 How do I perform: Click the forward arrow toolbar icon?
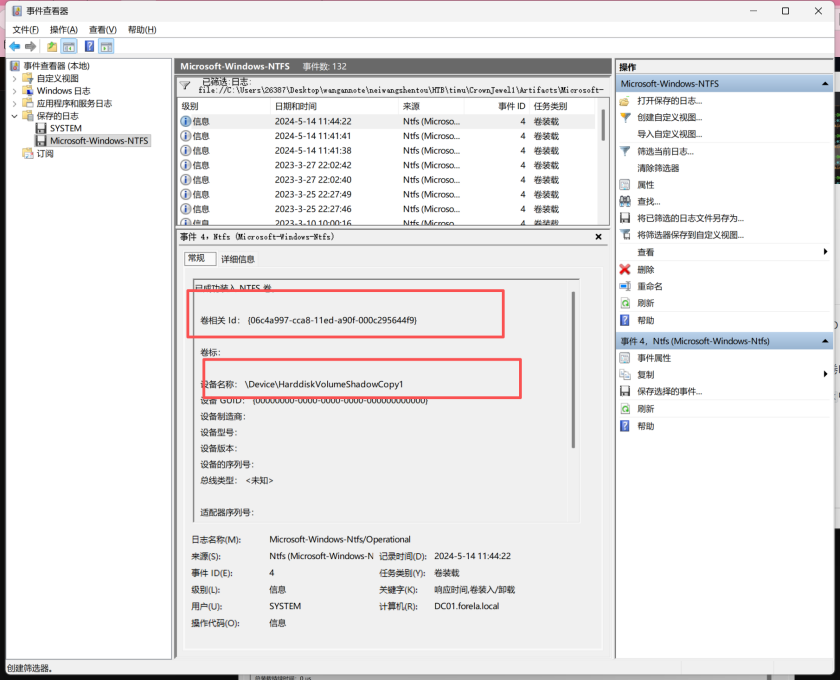31,47
